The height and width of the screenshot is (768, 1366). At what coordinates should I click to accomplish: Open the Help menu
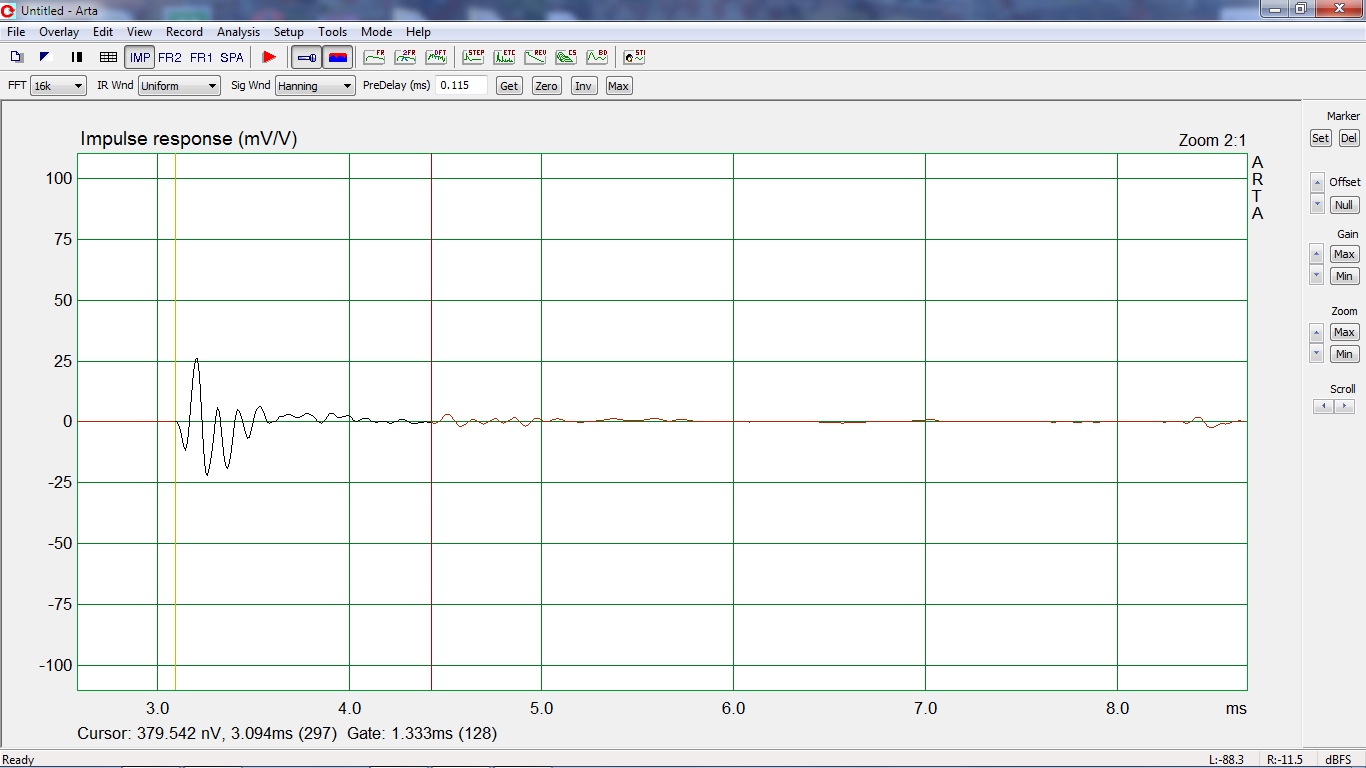[x=418, y=32]
